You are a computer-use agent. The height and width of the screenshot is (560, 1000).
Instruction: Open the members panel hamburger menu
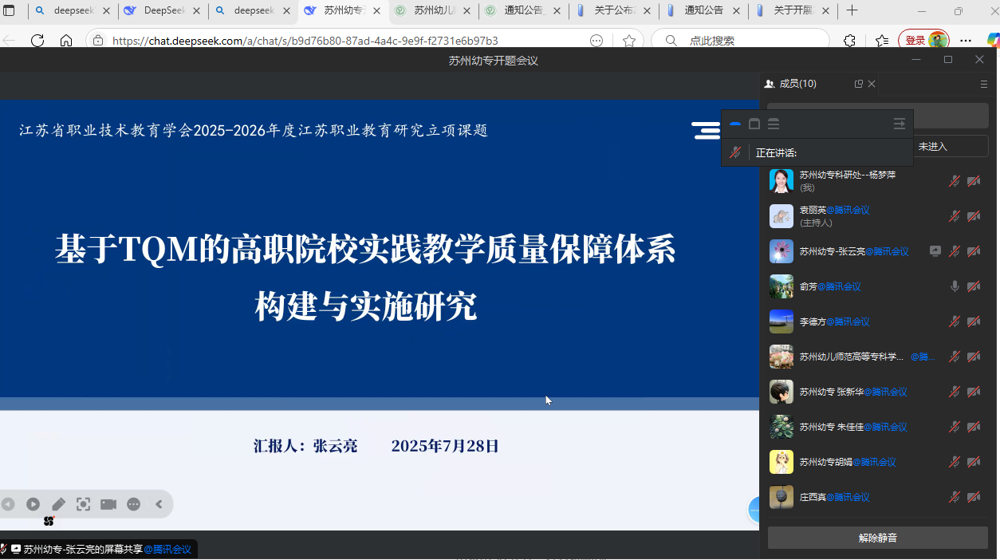pos(984,84)
